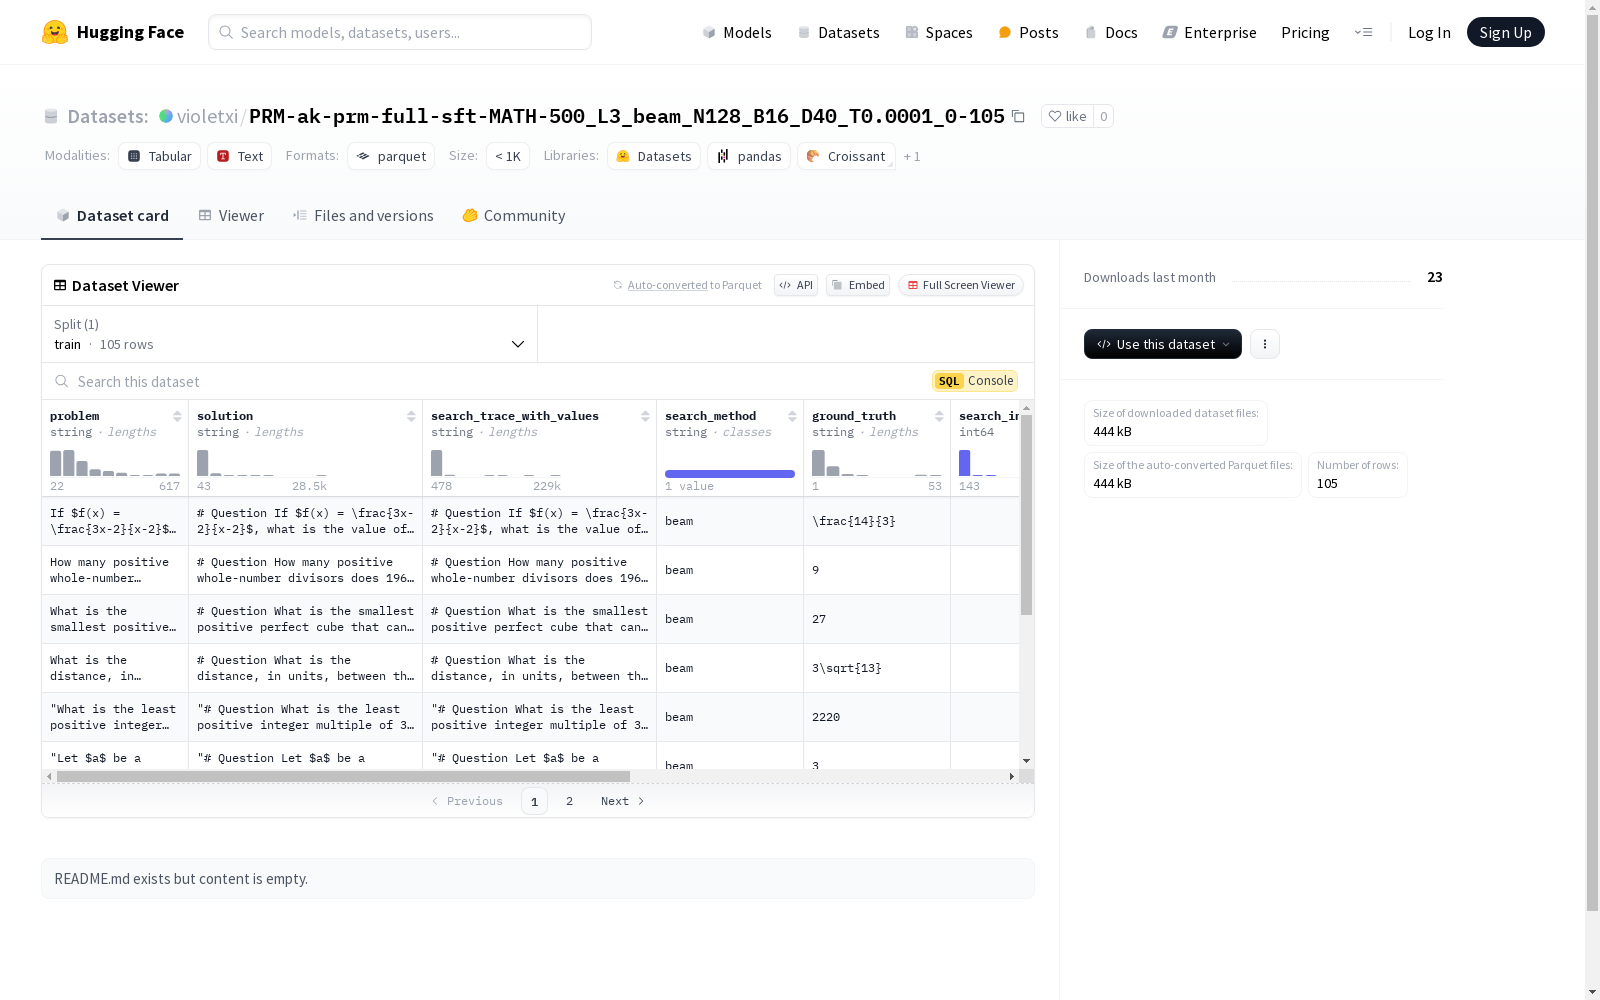This screenshot has height=1000, width=1600.
Task: Click the Sign Up button
Action: click(x=1506, y=32)
